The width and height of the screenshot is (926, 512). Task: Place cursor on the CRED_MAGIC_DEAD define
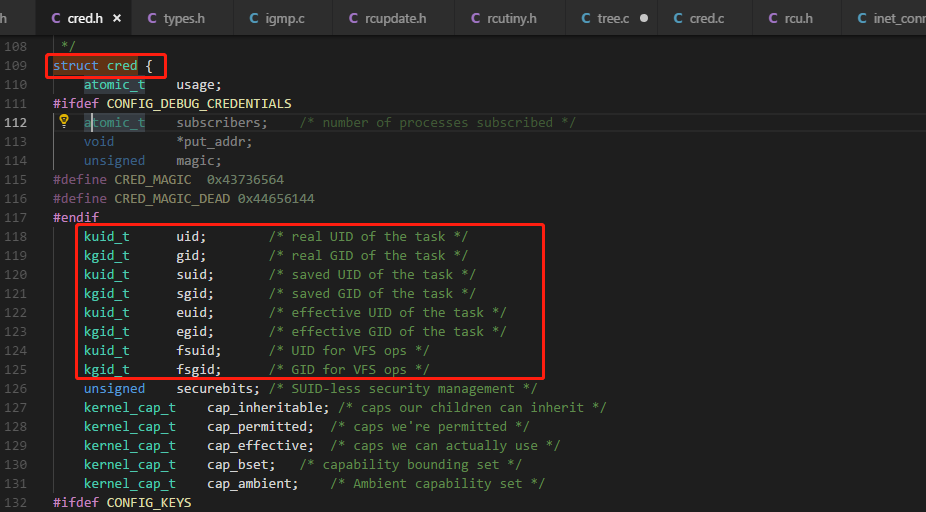click(175, 199)
